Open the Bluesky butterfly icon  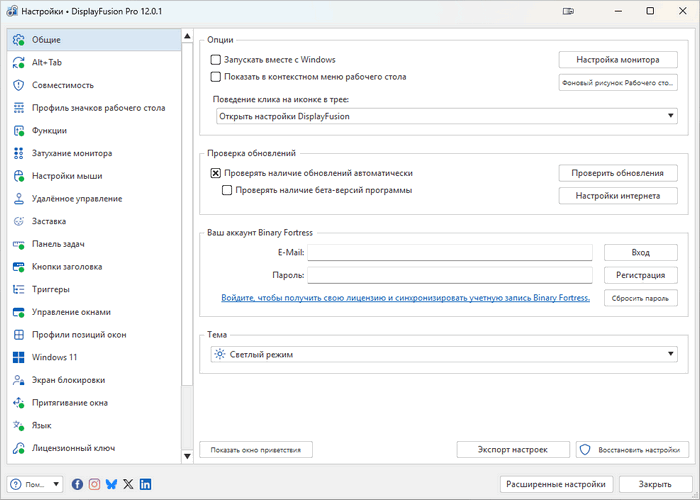(111, 485)
